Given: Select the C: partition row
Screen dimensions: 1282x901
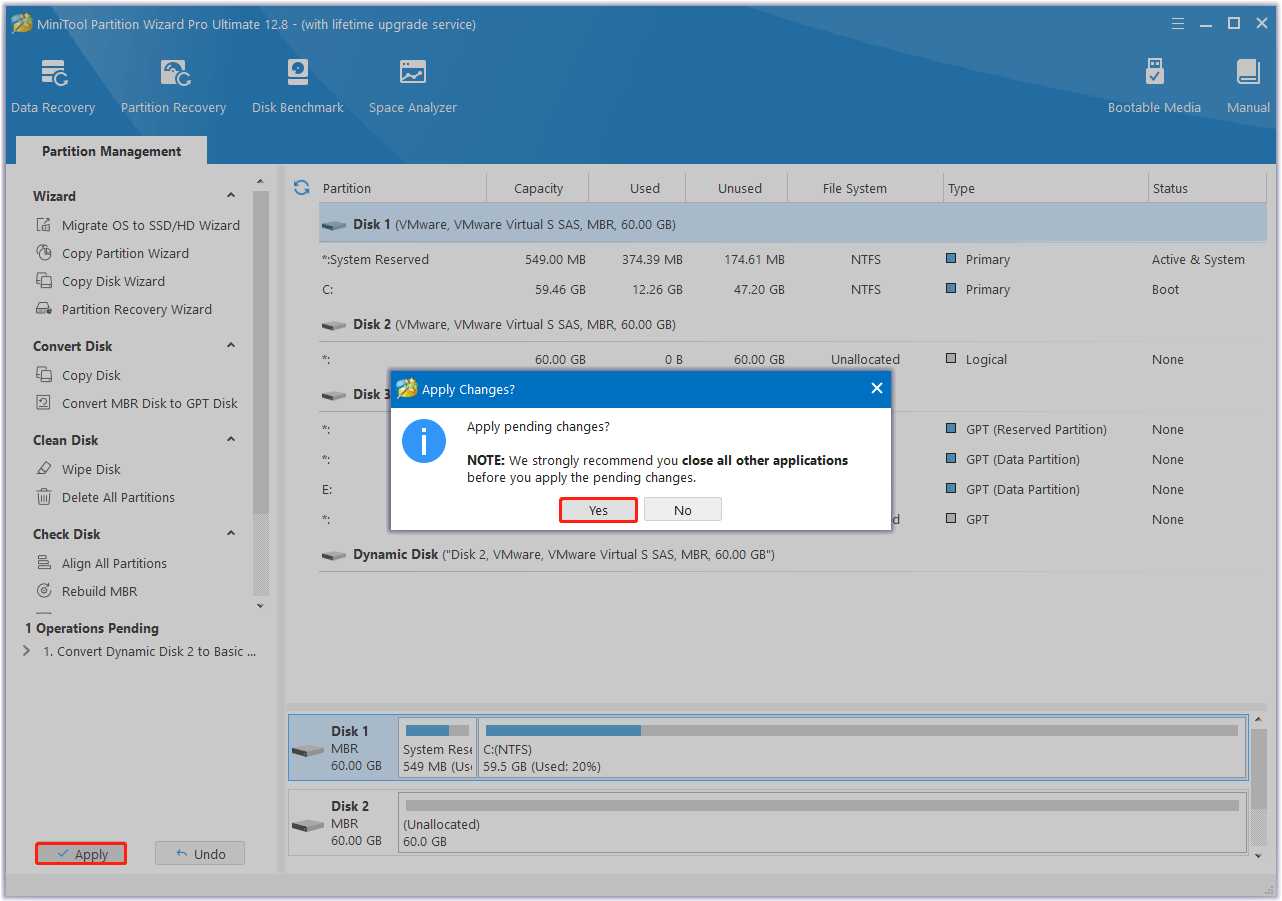Looking at the screenshot, I should [793, 289].
